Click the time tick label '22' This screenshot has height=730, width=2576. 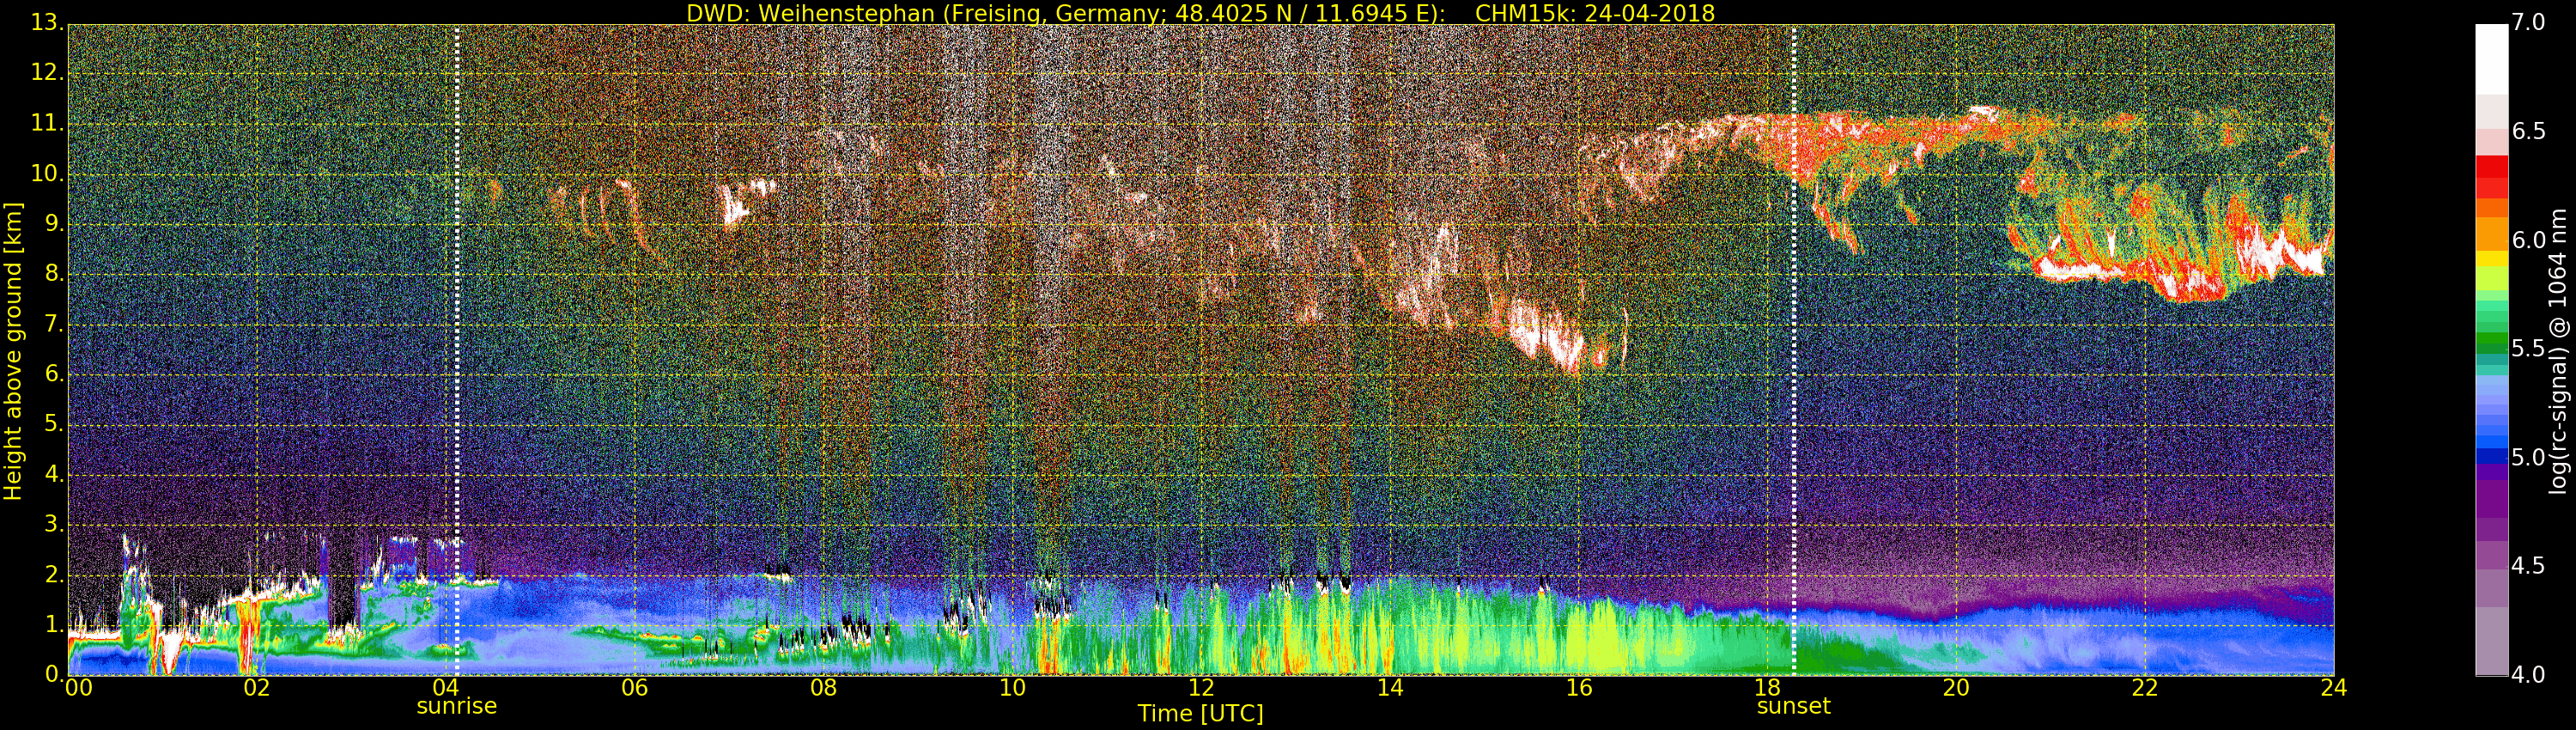(x=2145, y=688)
